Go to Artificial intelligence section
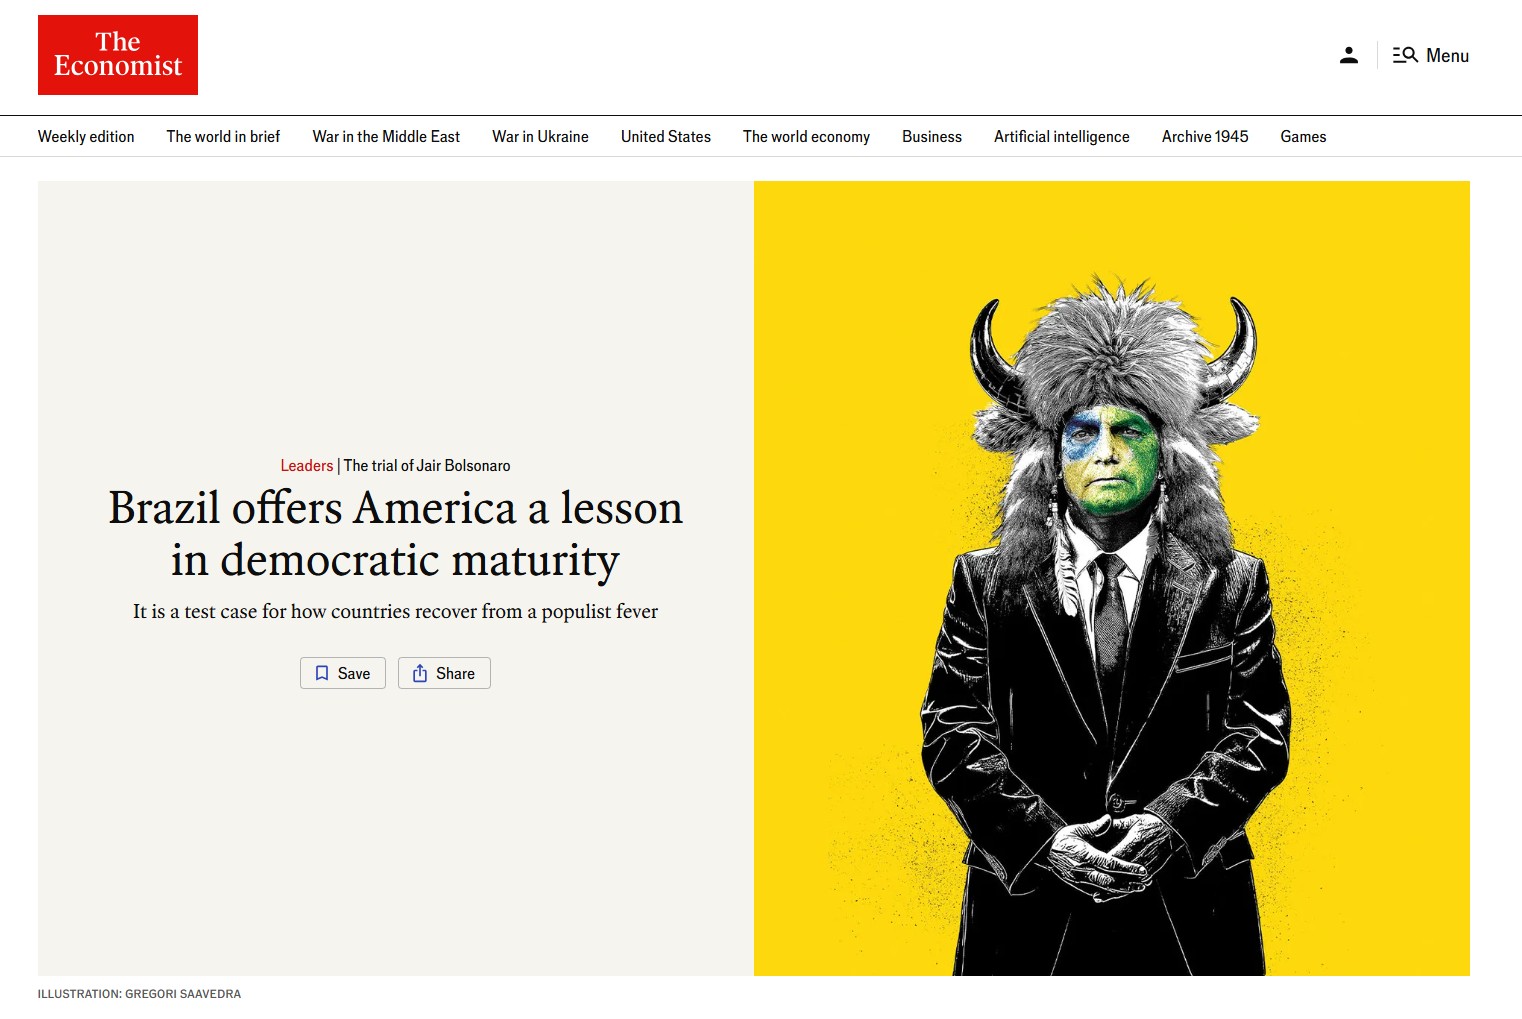Image resolution: width=1522 pixels, height=1019 pixels. click(x=1061, y=137)
